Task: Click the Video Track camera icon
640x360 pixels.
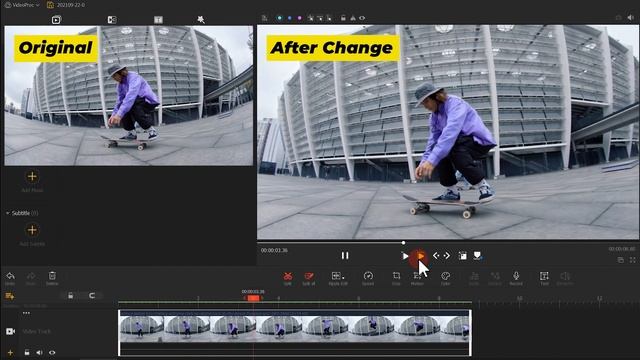Action: (11, 331)
